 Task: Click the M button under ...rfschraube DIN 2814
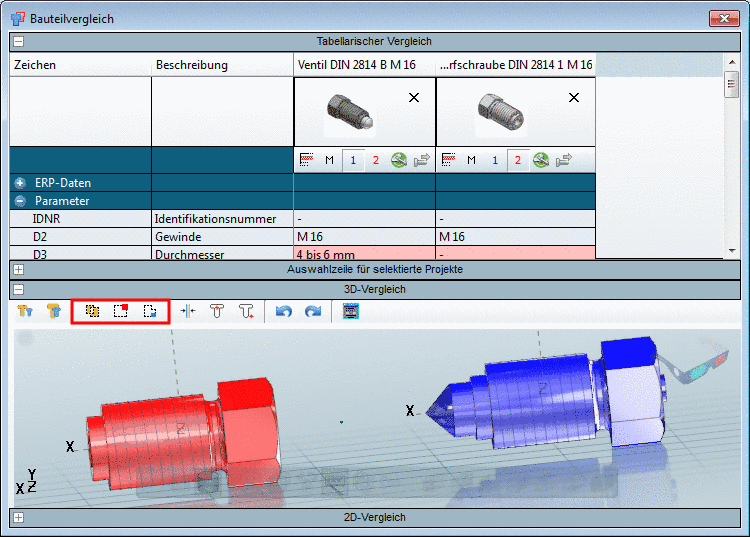coord(471,160)
